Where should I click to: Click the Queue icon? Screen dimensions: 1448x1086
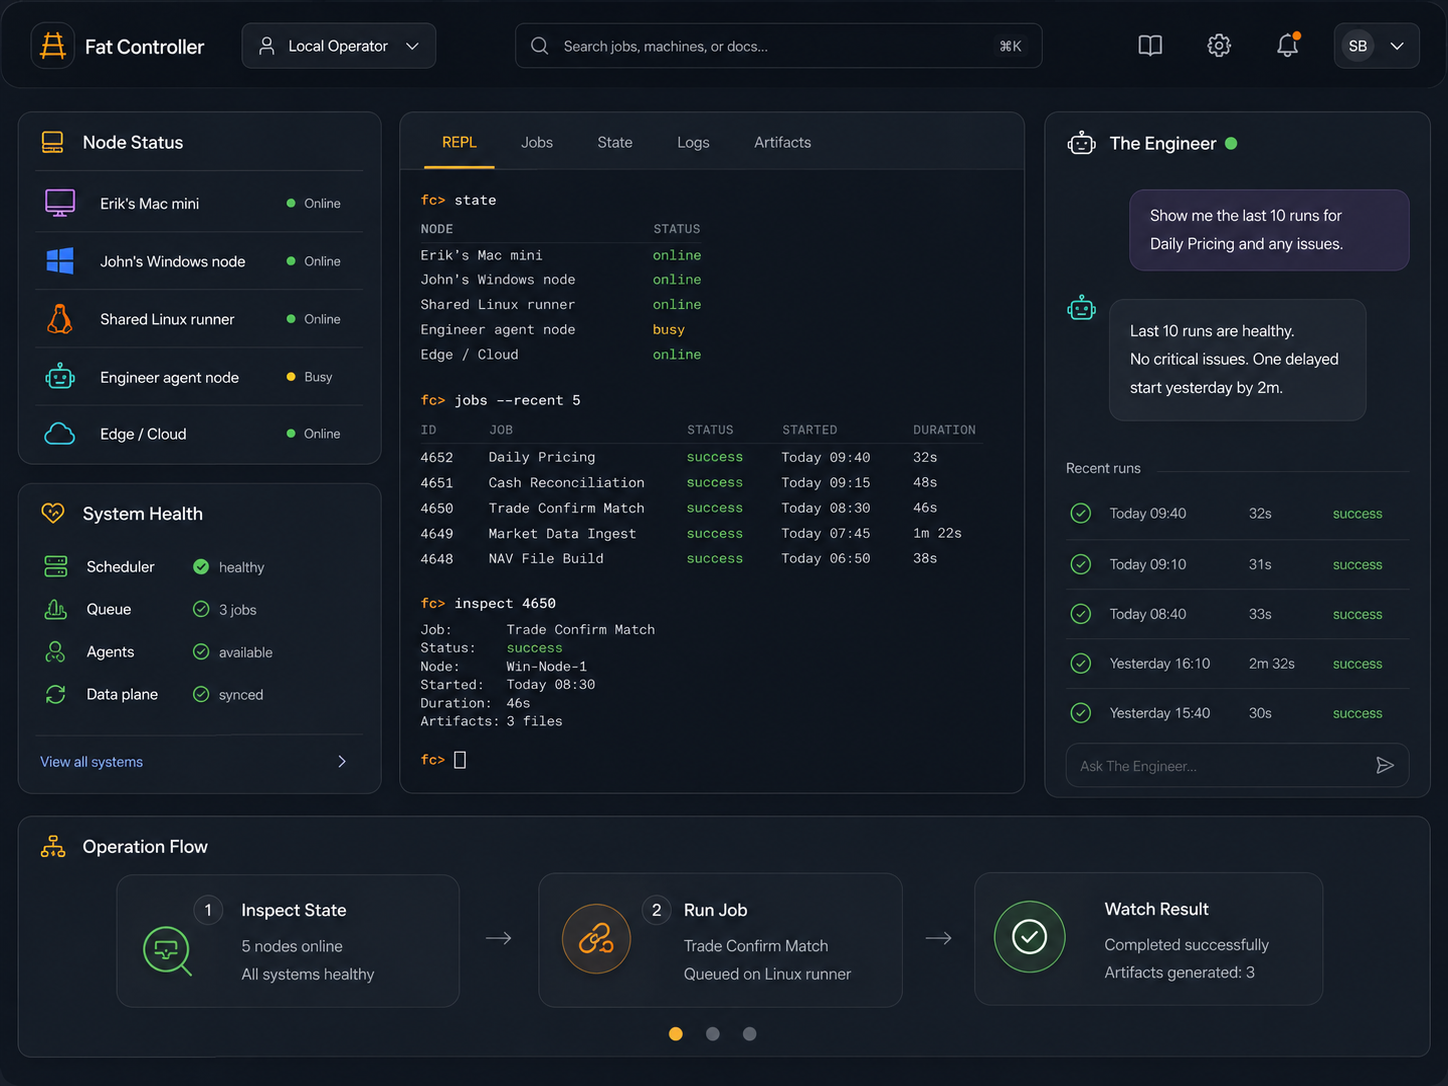[x=56, y=609]
